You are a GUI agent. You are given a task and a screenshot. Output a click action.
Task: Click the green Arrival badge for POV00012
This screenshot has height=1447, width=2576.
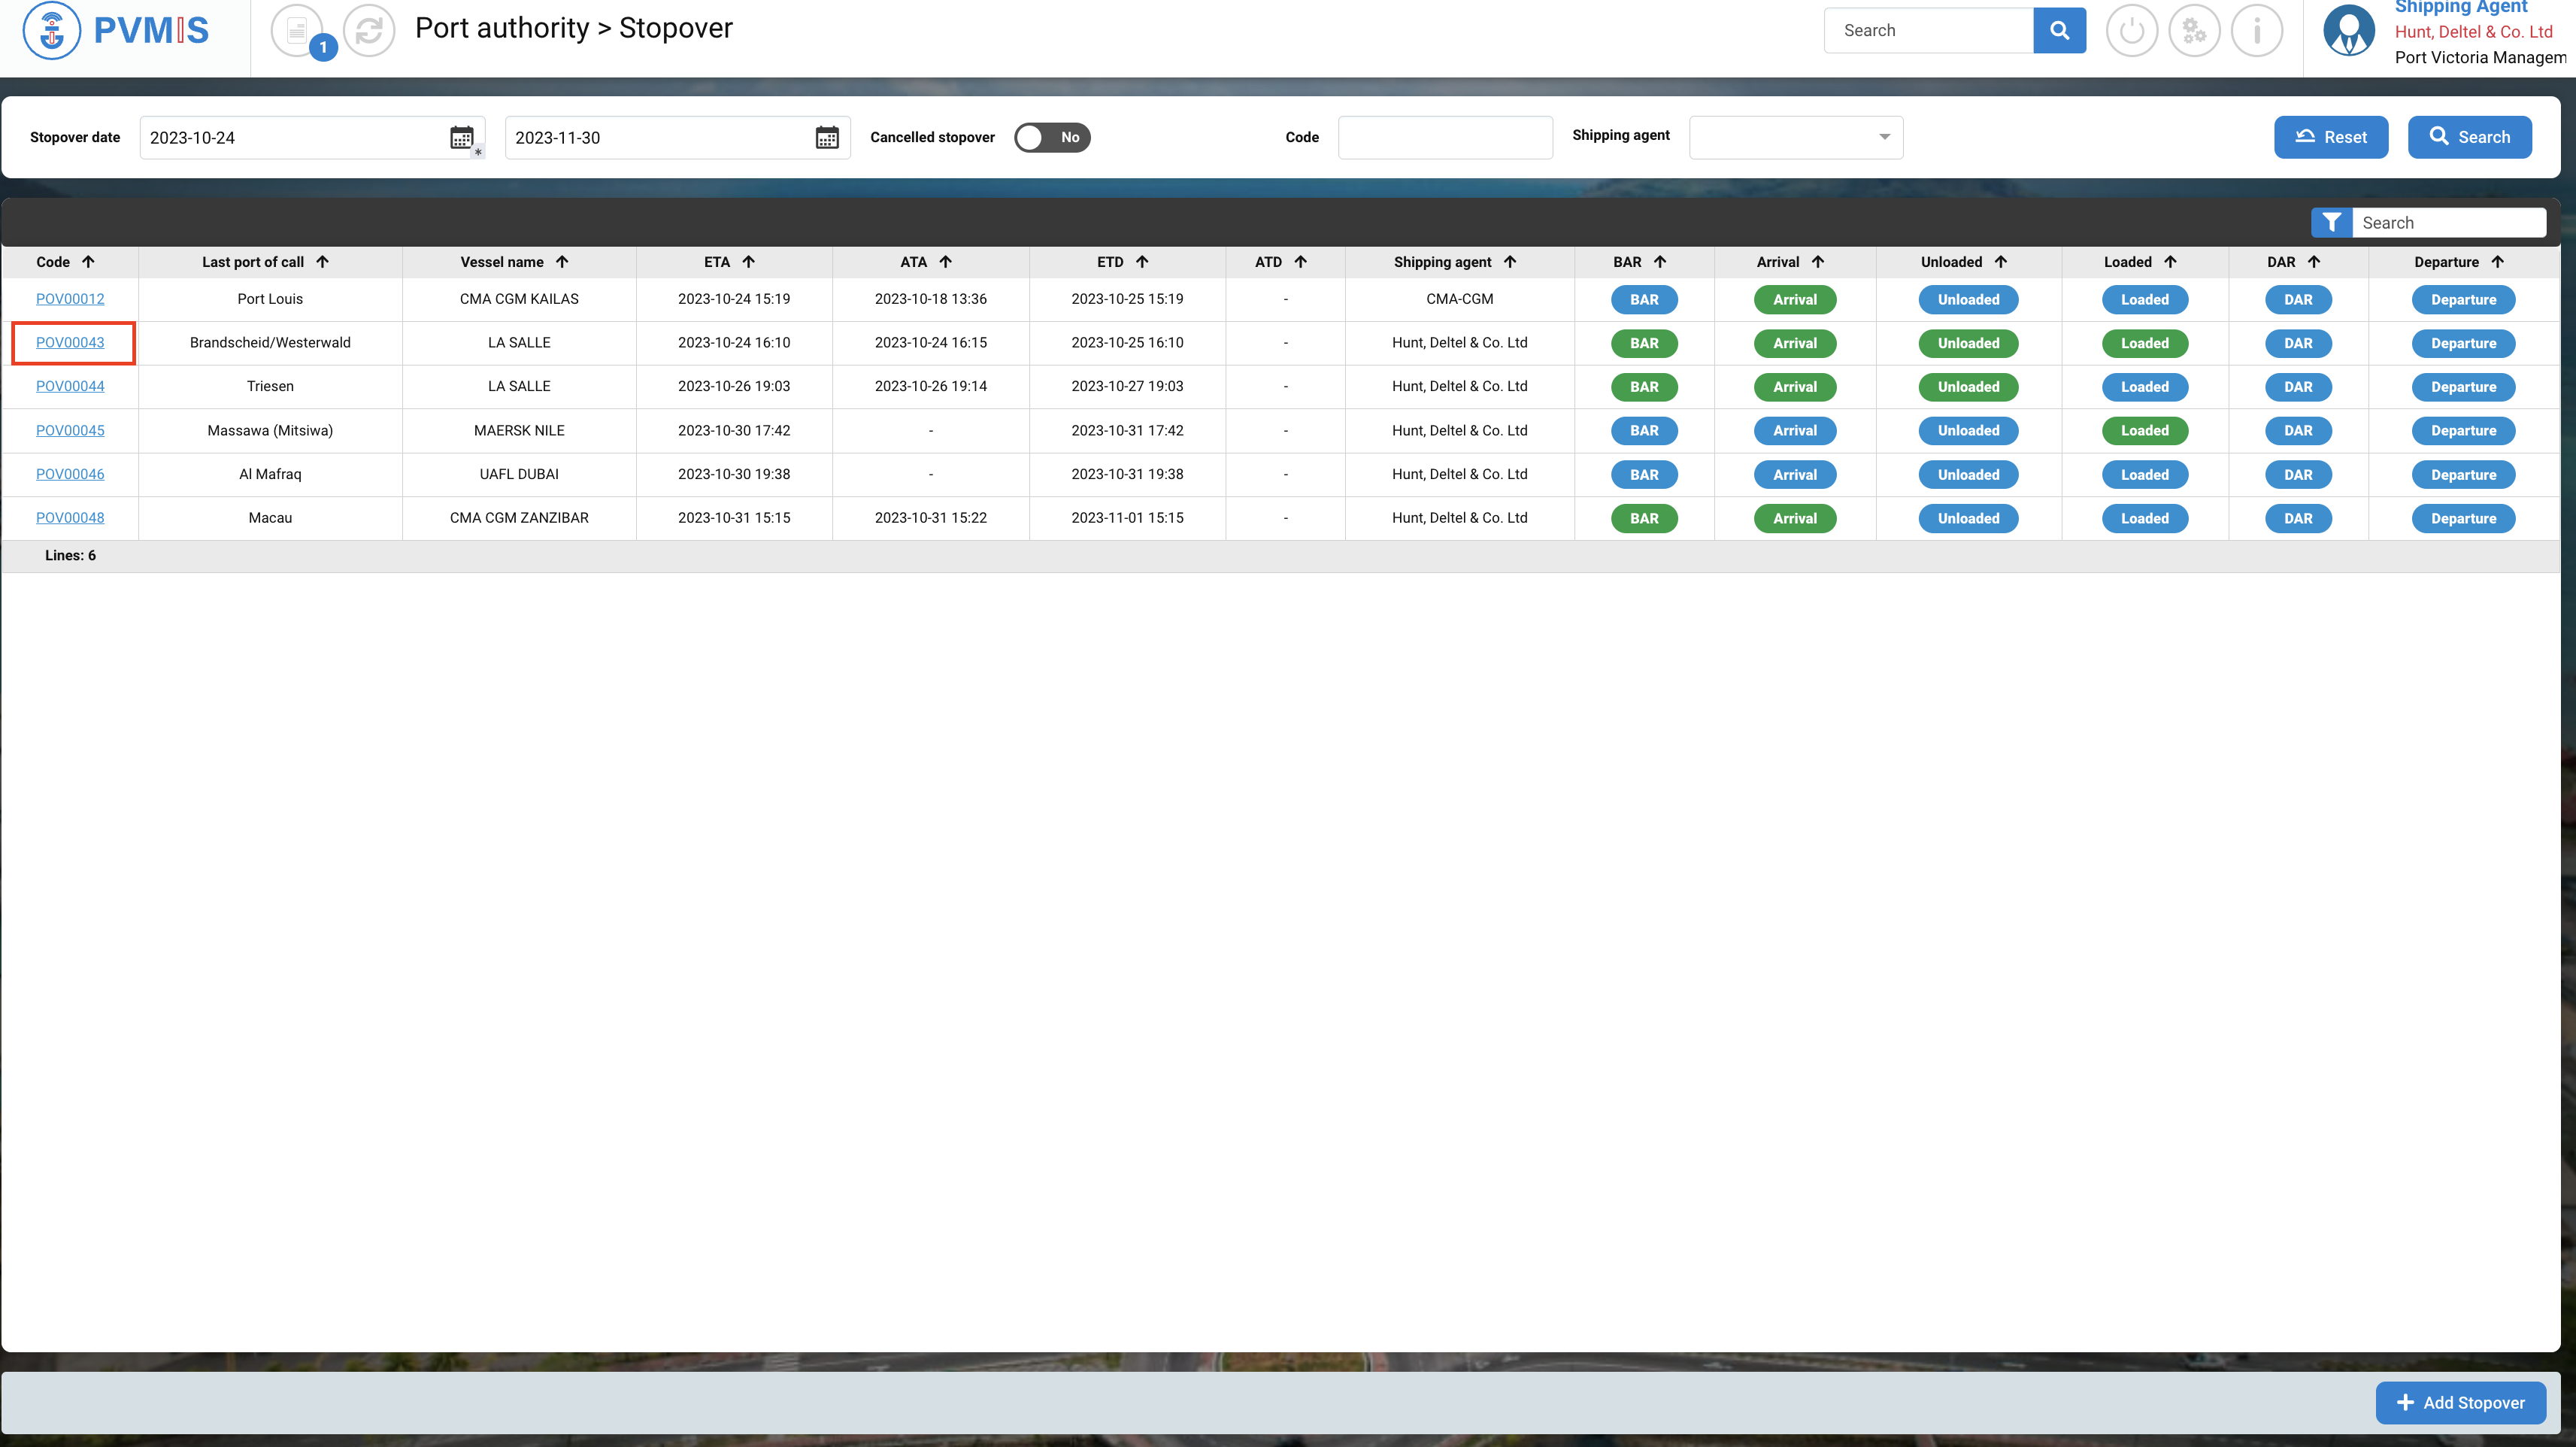click(x=1794, y=300)
